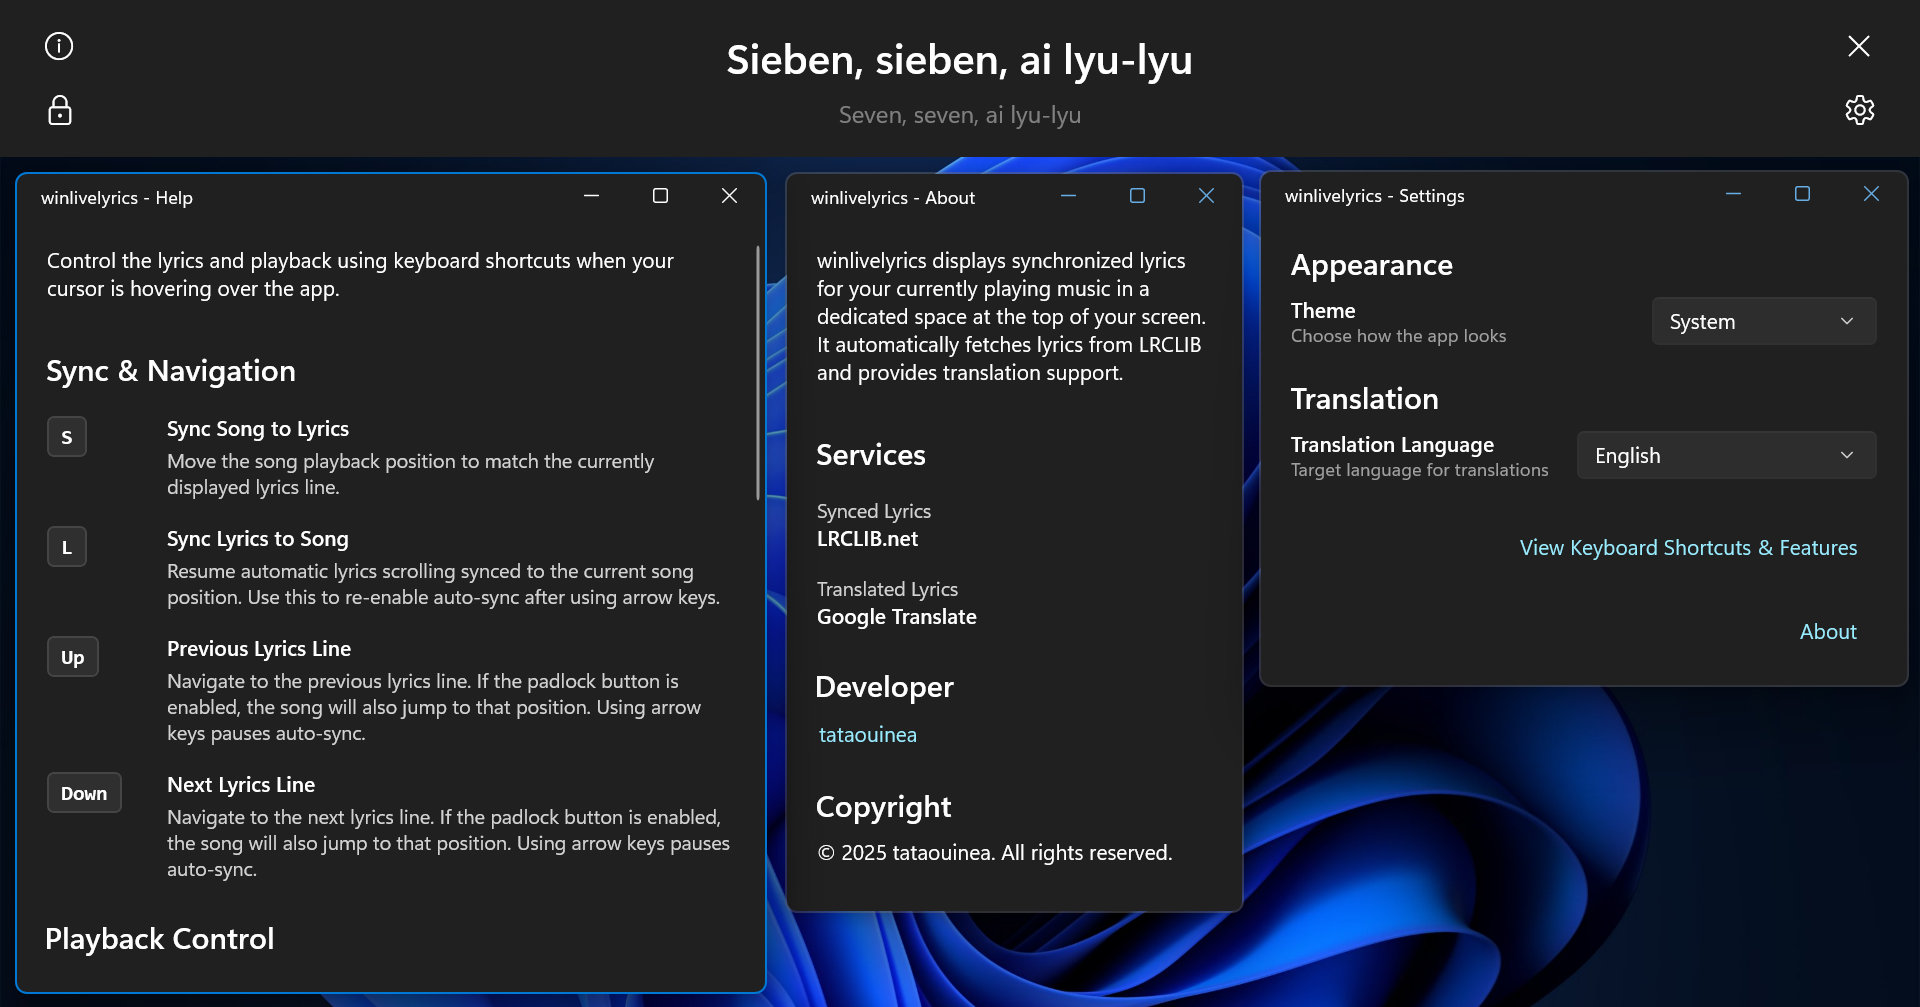Maximize the About window
The image size is (1920, 1007).
point(1137,196)
